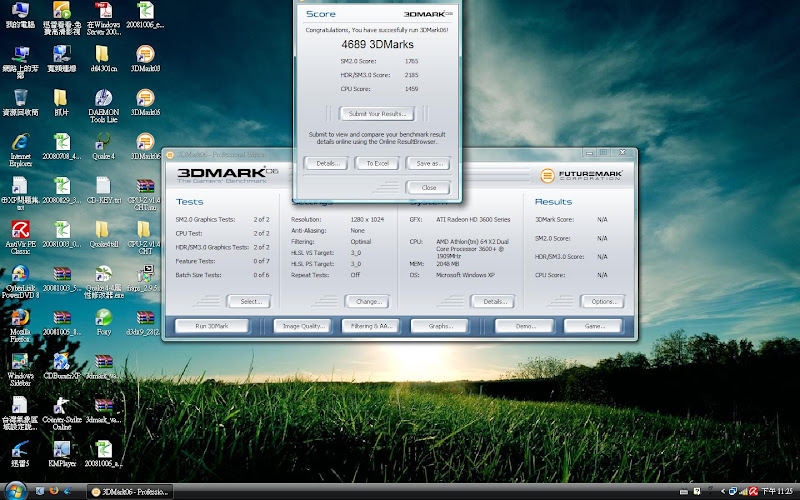Screen dimensions: 800x500
Task: Open Options under the Results section
Action: pyautogui.click(x=602, y=301)
